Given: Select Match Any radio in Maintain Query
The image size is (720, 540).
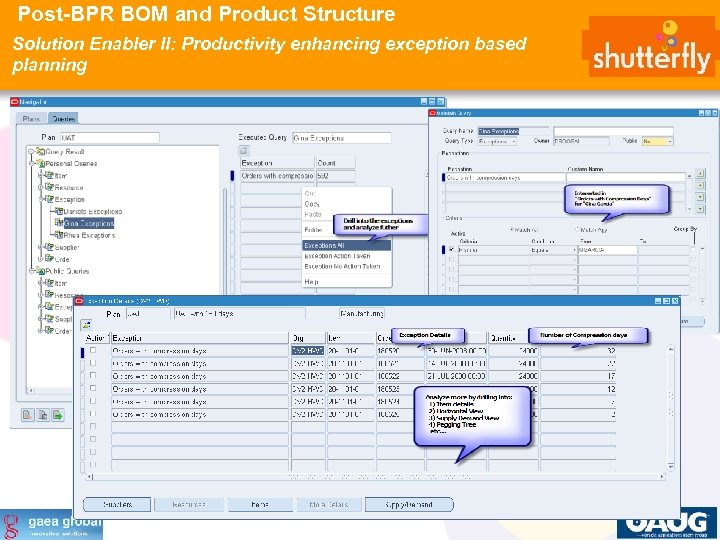Looking at the screenshot, I should click(577, 229).
